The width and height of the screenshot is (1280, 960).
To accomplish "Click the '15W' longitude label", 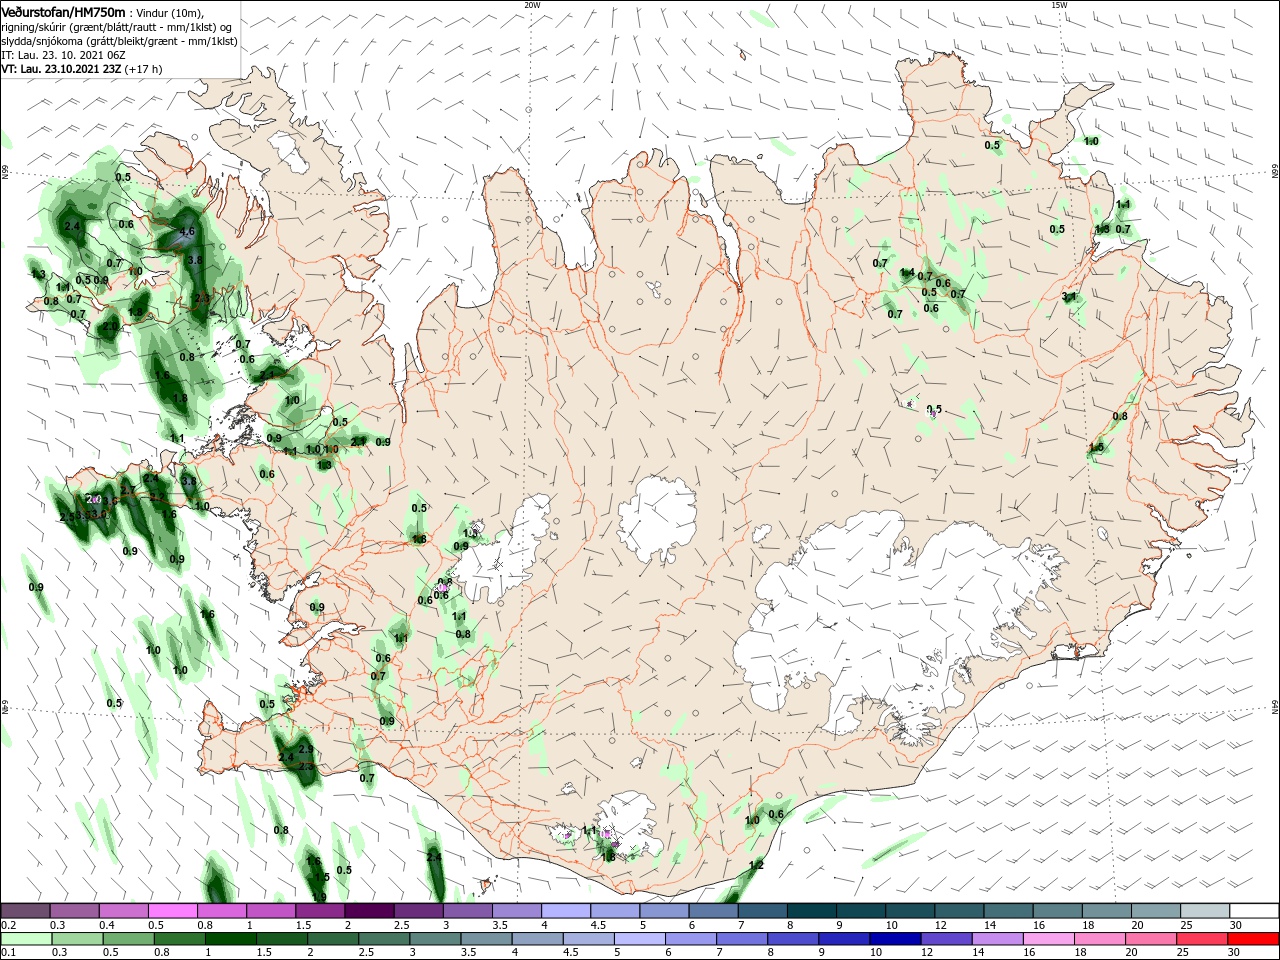I will (1058, 5).
